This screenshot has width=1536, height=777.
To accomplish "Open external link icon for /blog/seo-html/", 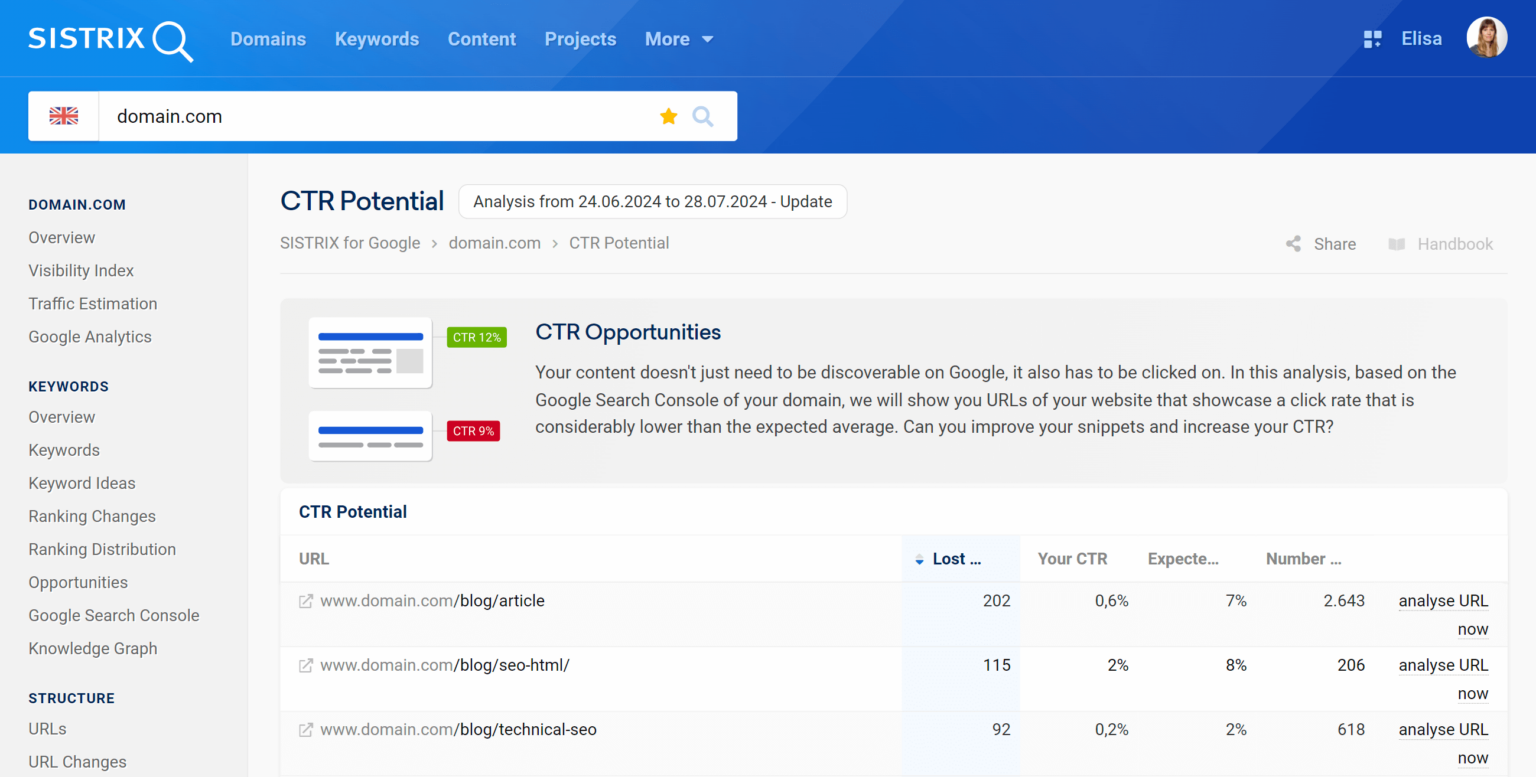I will (x=306, y=665).
